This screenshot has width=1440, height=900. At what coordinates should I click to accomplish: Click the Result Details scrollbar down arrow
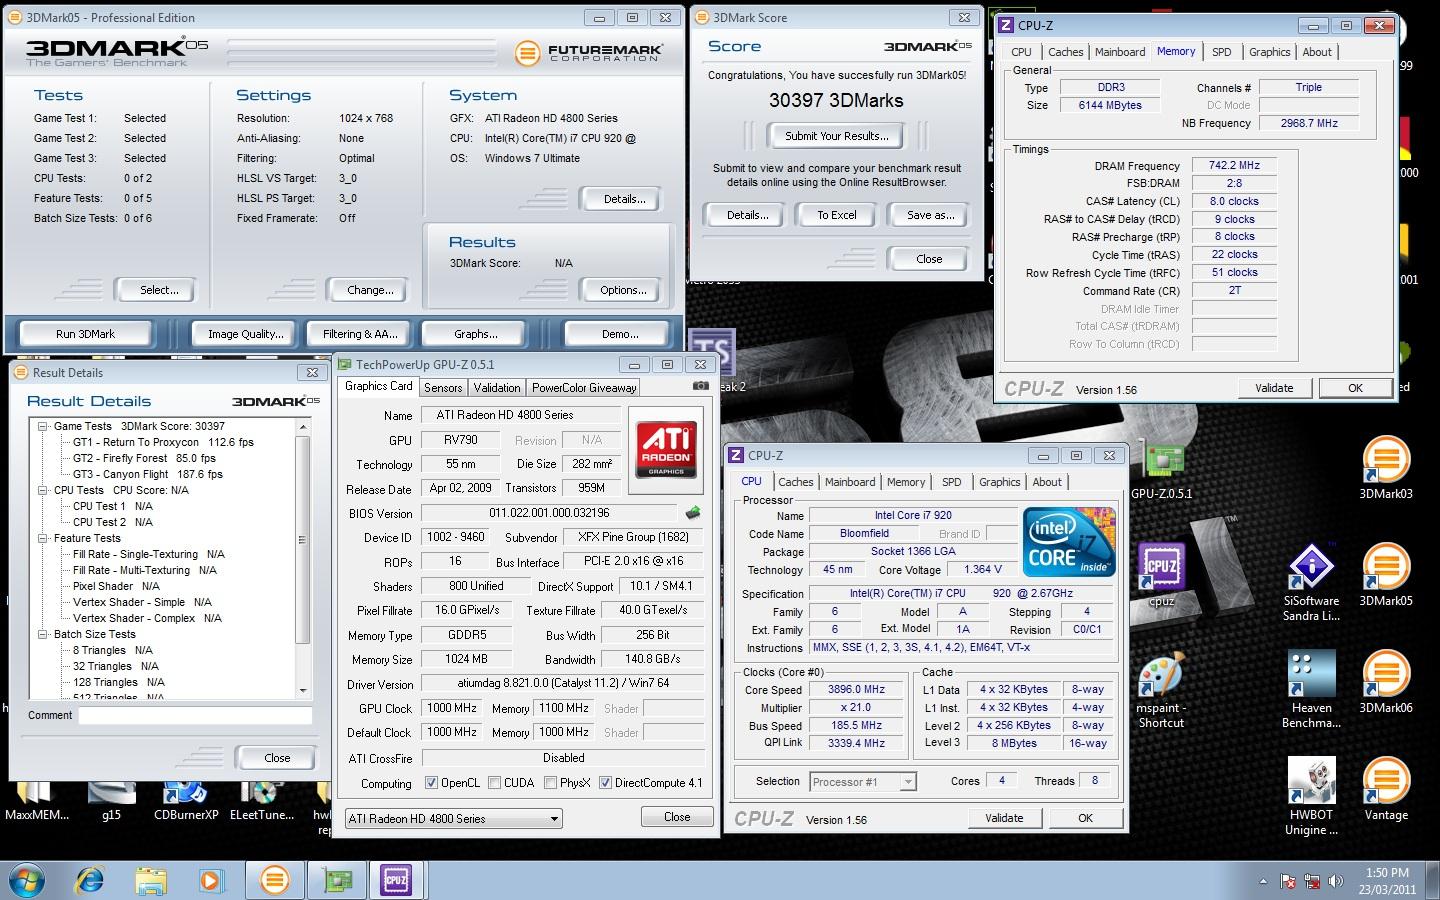(x=303, y=690)
